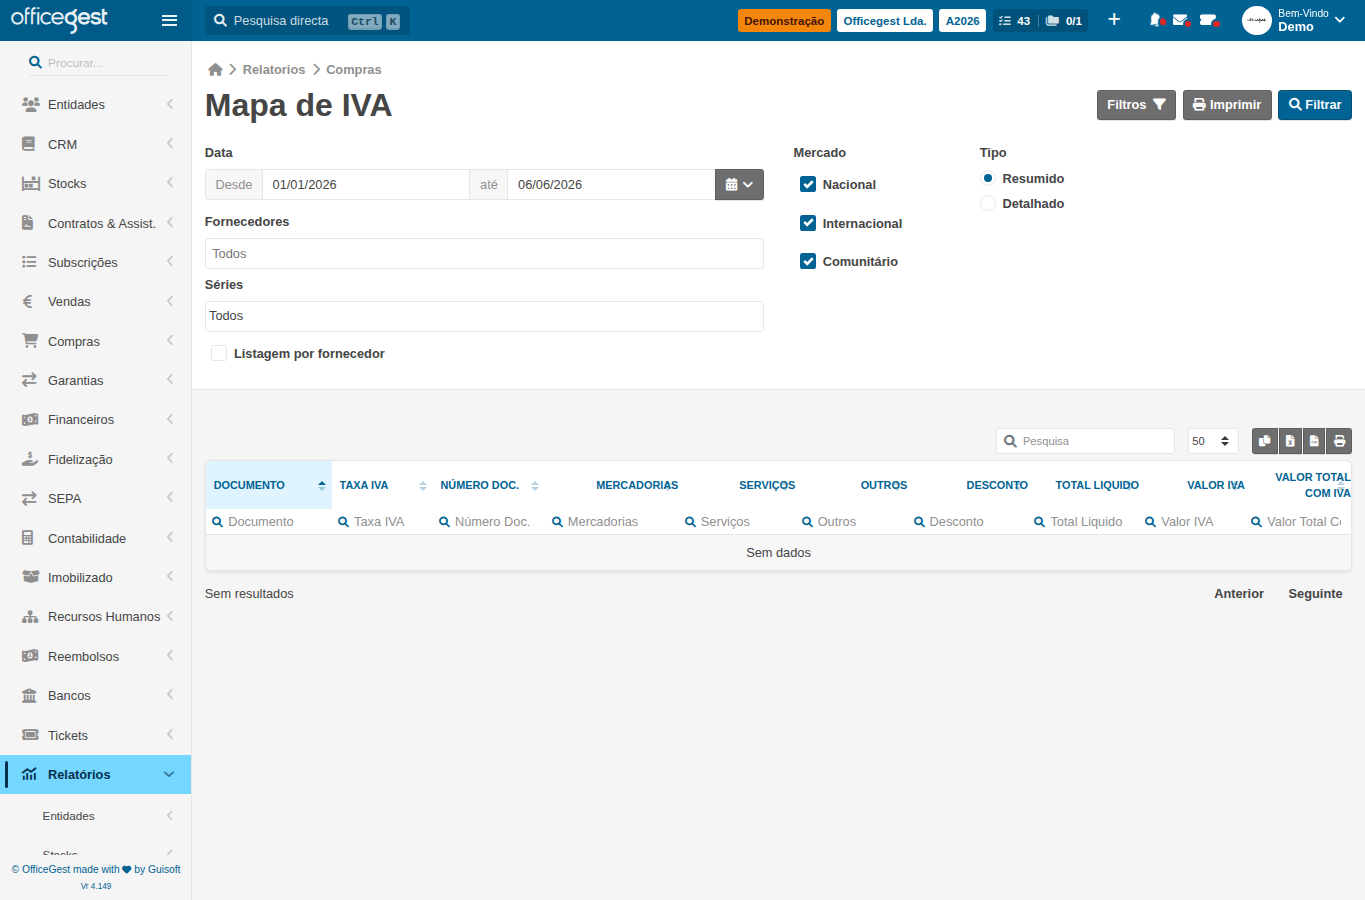Go to Seguinte page
This screenshot has width=1365, height=900.
[x=1315, y=593]
